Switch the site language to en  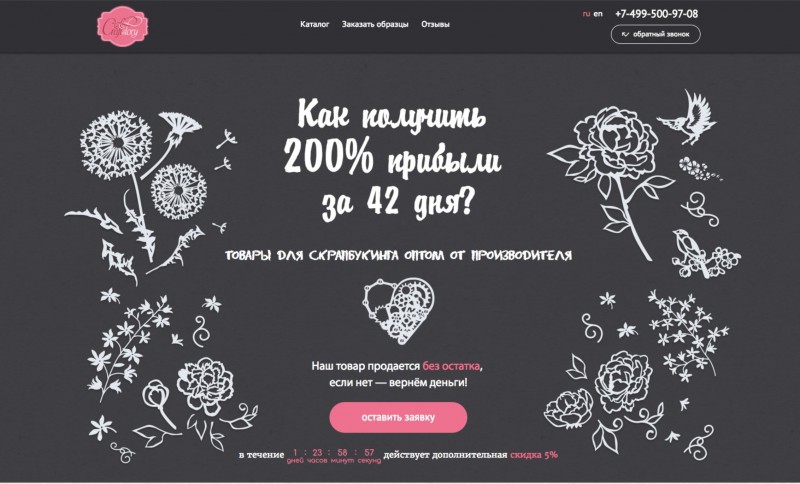click(x=598, y=14)
